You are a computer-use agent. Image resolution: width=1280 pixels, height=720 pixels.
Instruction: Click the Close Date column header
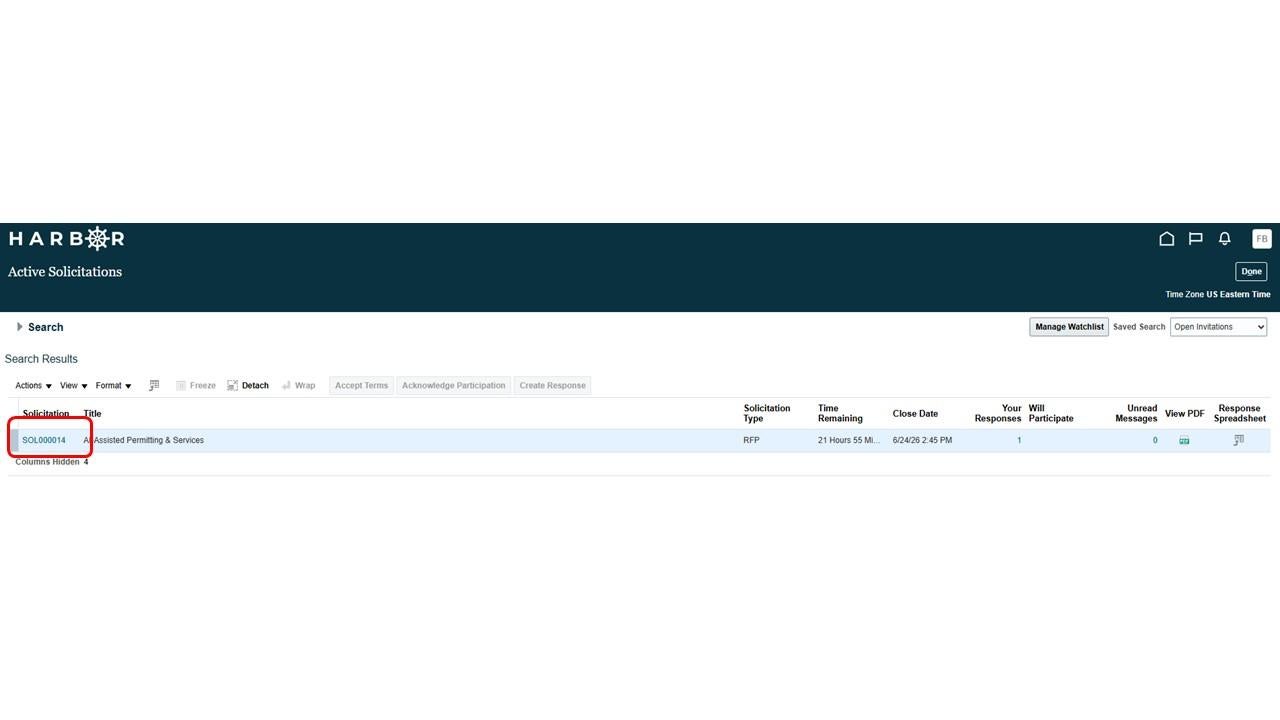point(915,413)
